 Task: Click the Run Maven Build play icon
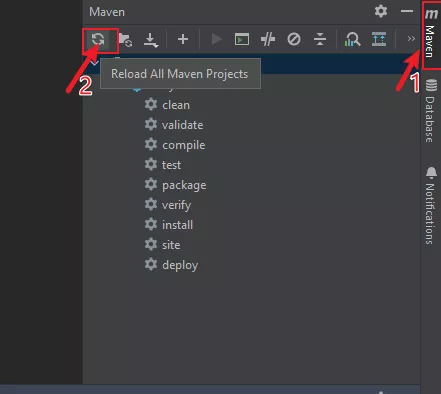click(x=217, y=39)
